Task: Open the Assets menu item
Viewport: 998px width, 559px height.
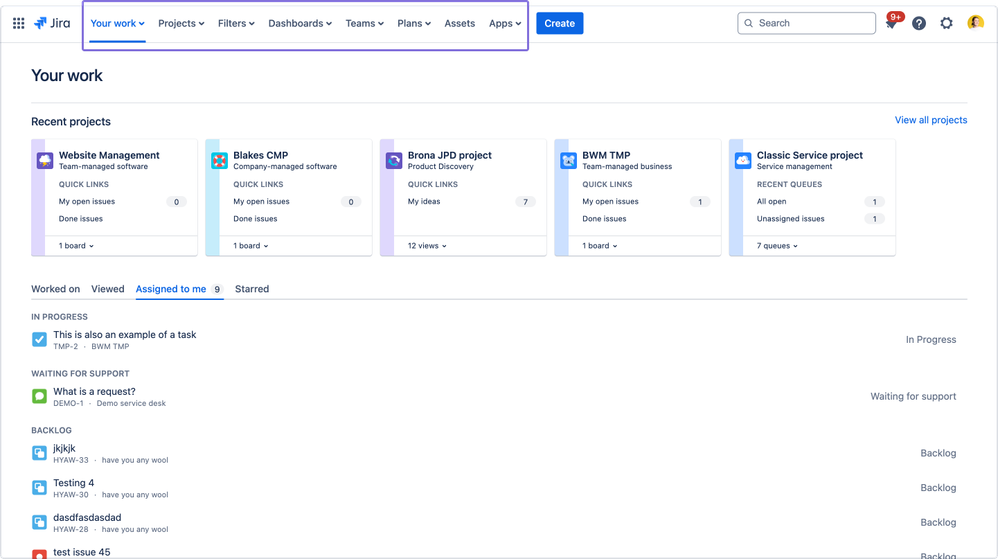Action: pos(460,24)
